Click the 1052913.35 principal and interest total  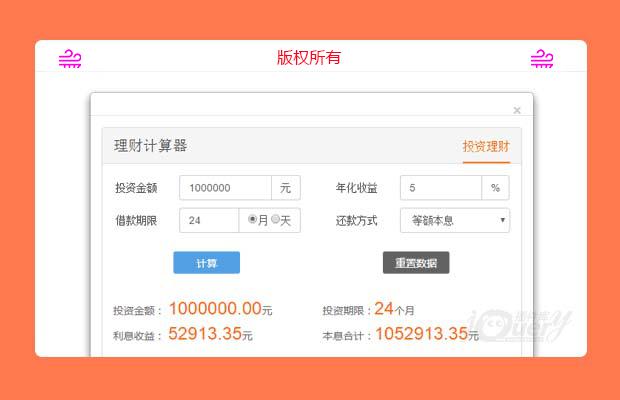(x=421, y=334)
